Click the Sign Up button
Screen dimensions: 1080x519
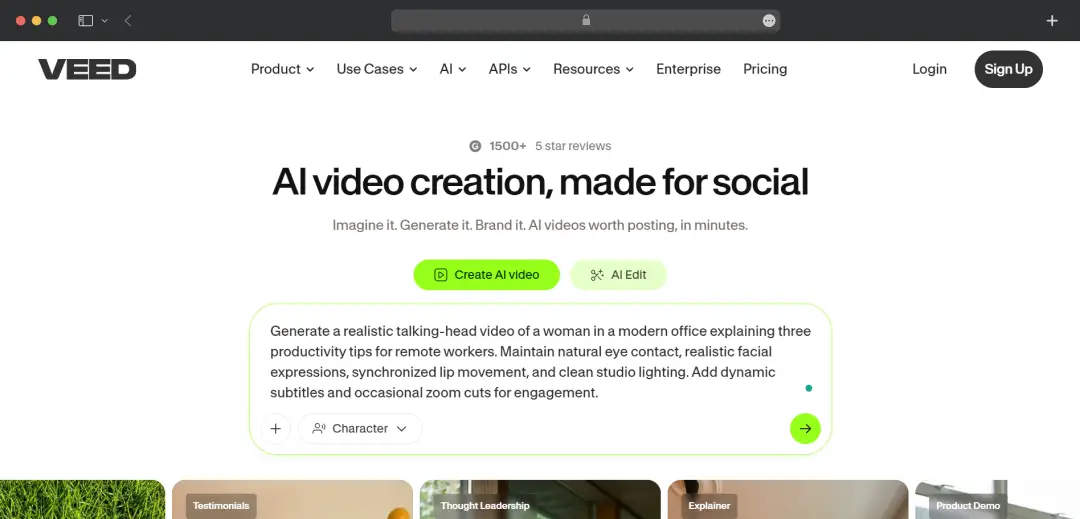tap(1008, 69)
